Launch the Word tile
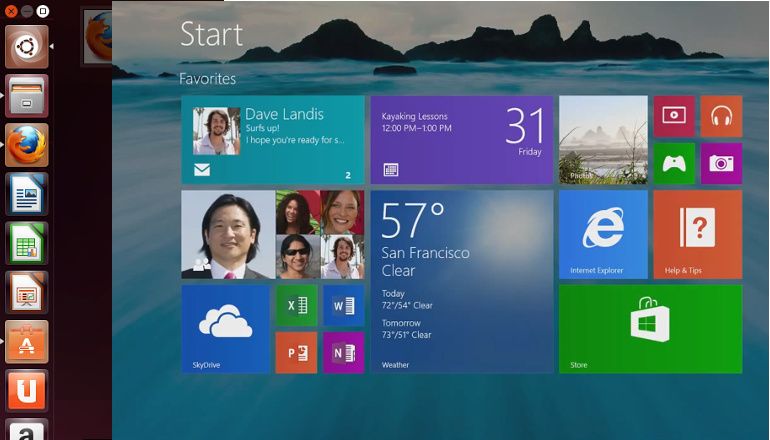 (343, 306)
